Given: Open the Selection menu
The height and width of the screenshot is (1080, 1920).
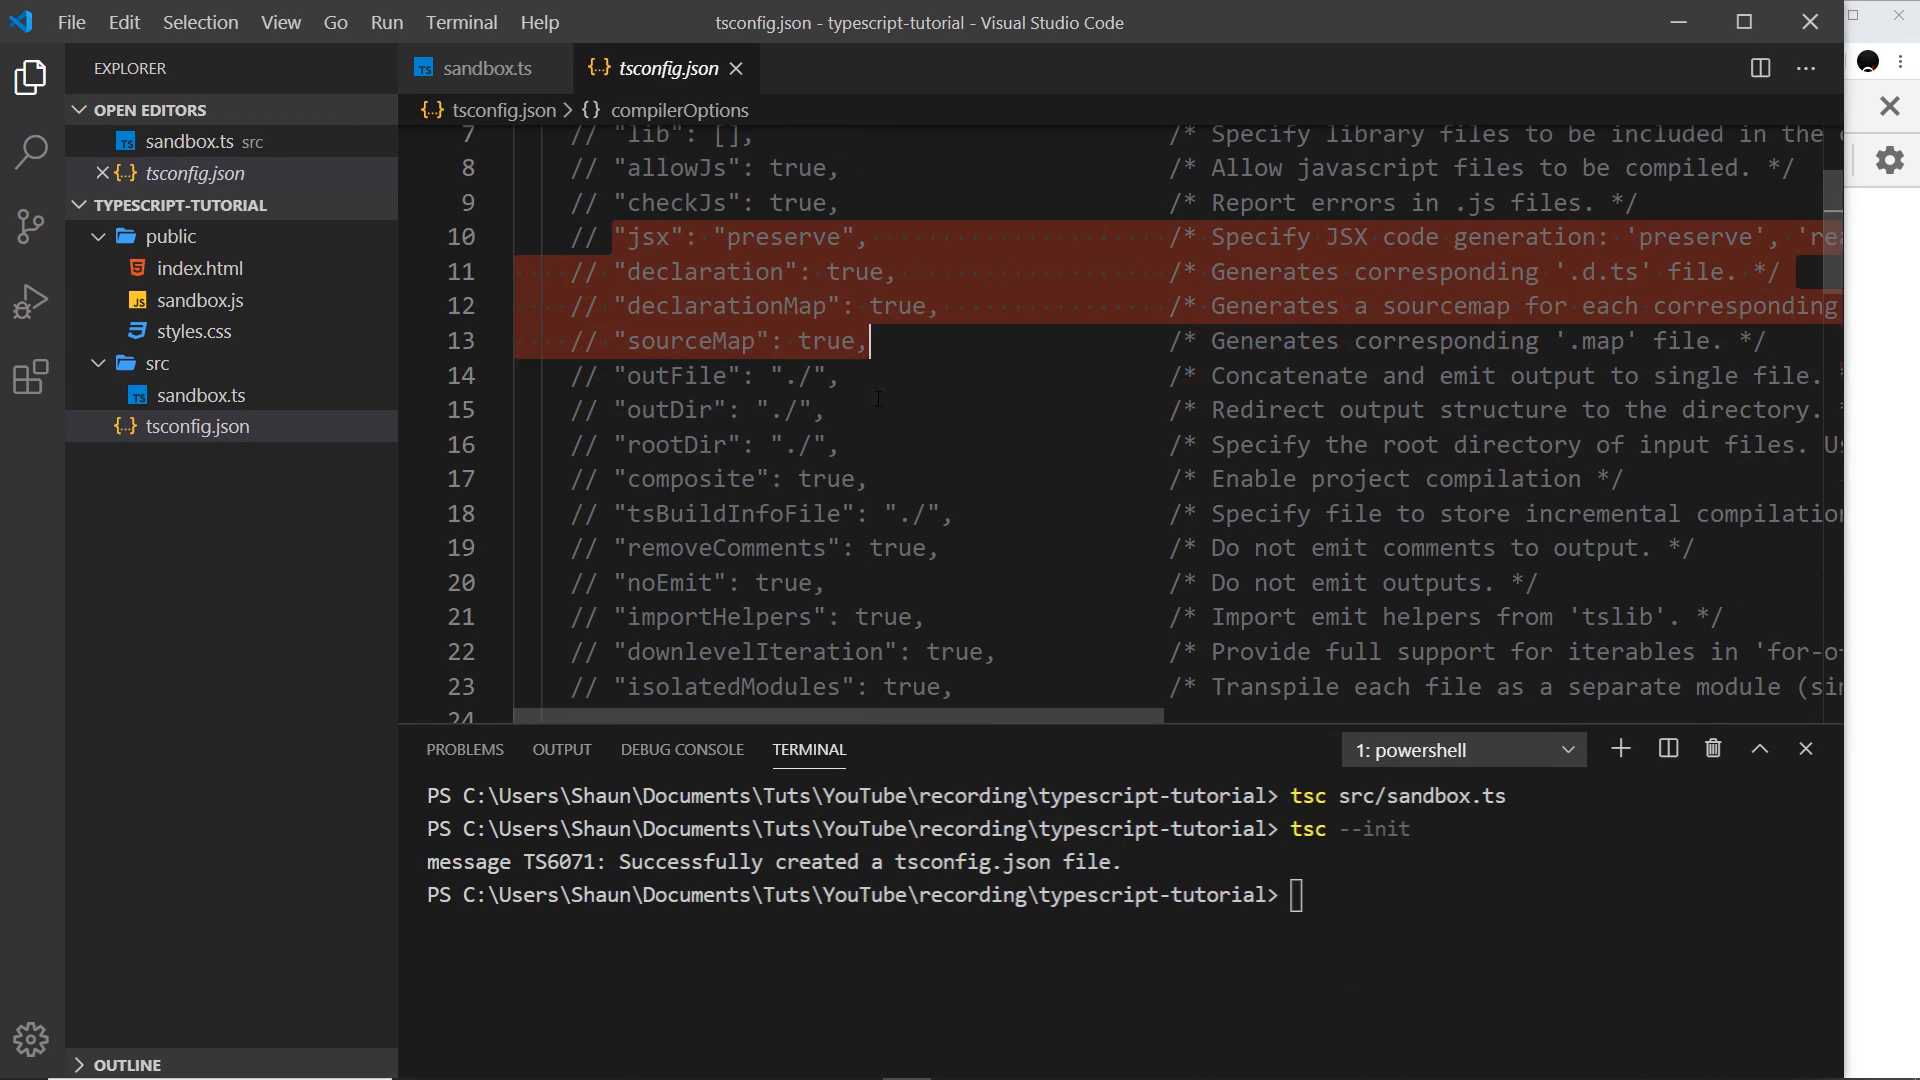Looking at the screenshot, I should 200,22.
